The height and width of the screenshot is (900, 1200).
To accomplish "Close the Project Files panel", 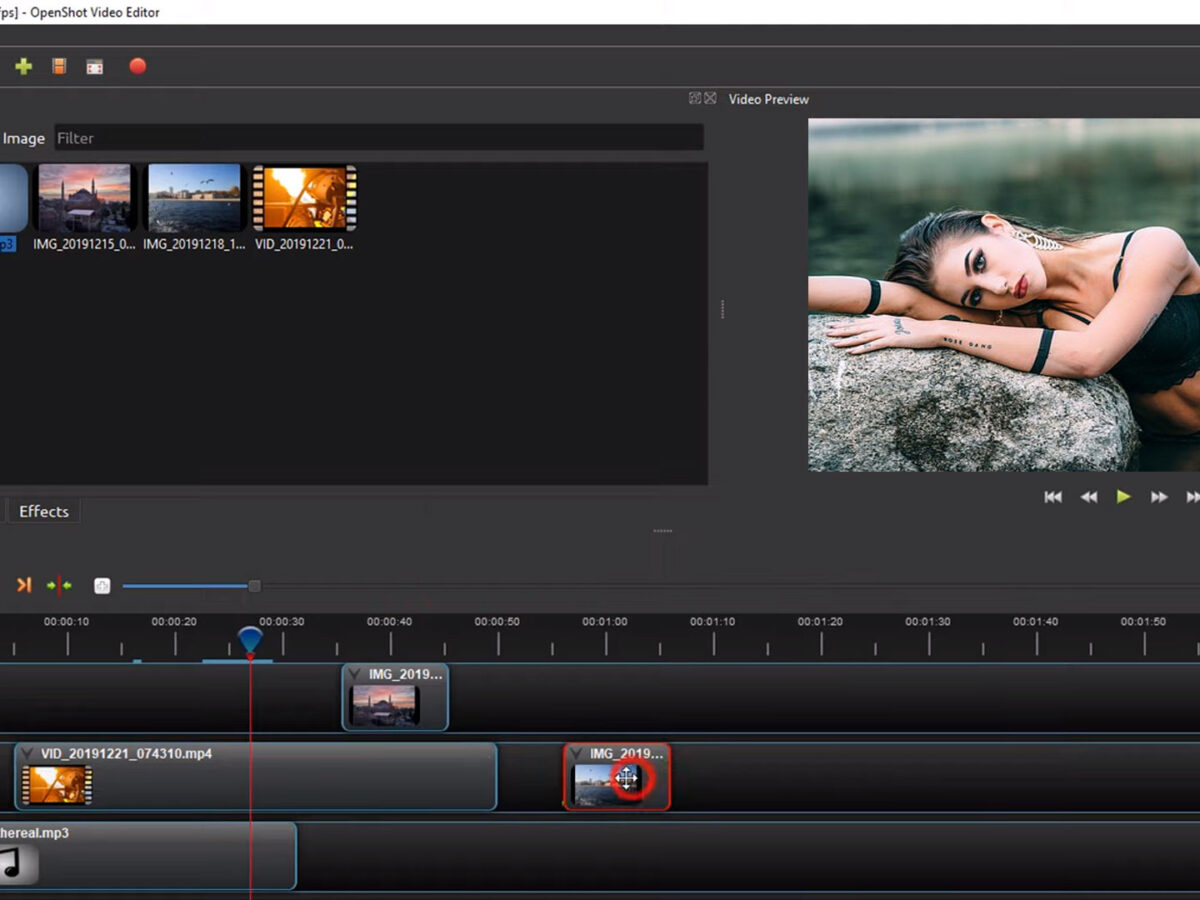I will coord(710,98).
